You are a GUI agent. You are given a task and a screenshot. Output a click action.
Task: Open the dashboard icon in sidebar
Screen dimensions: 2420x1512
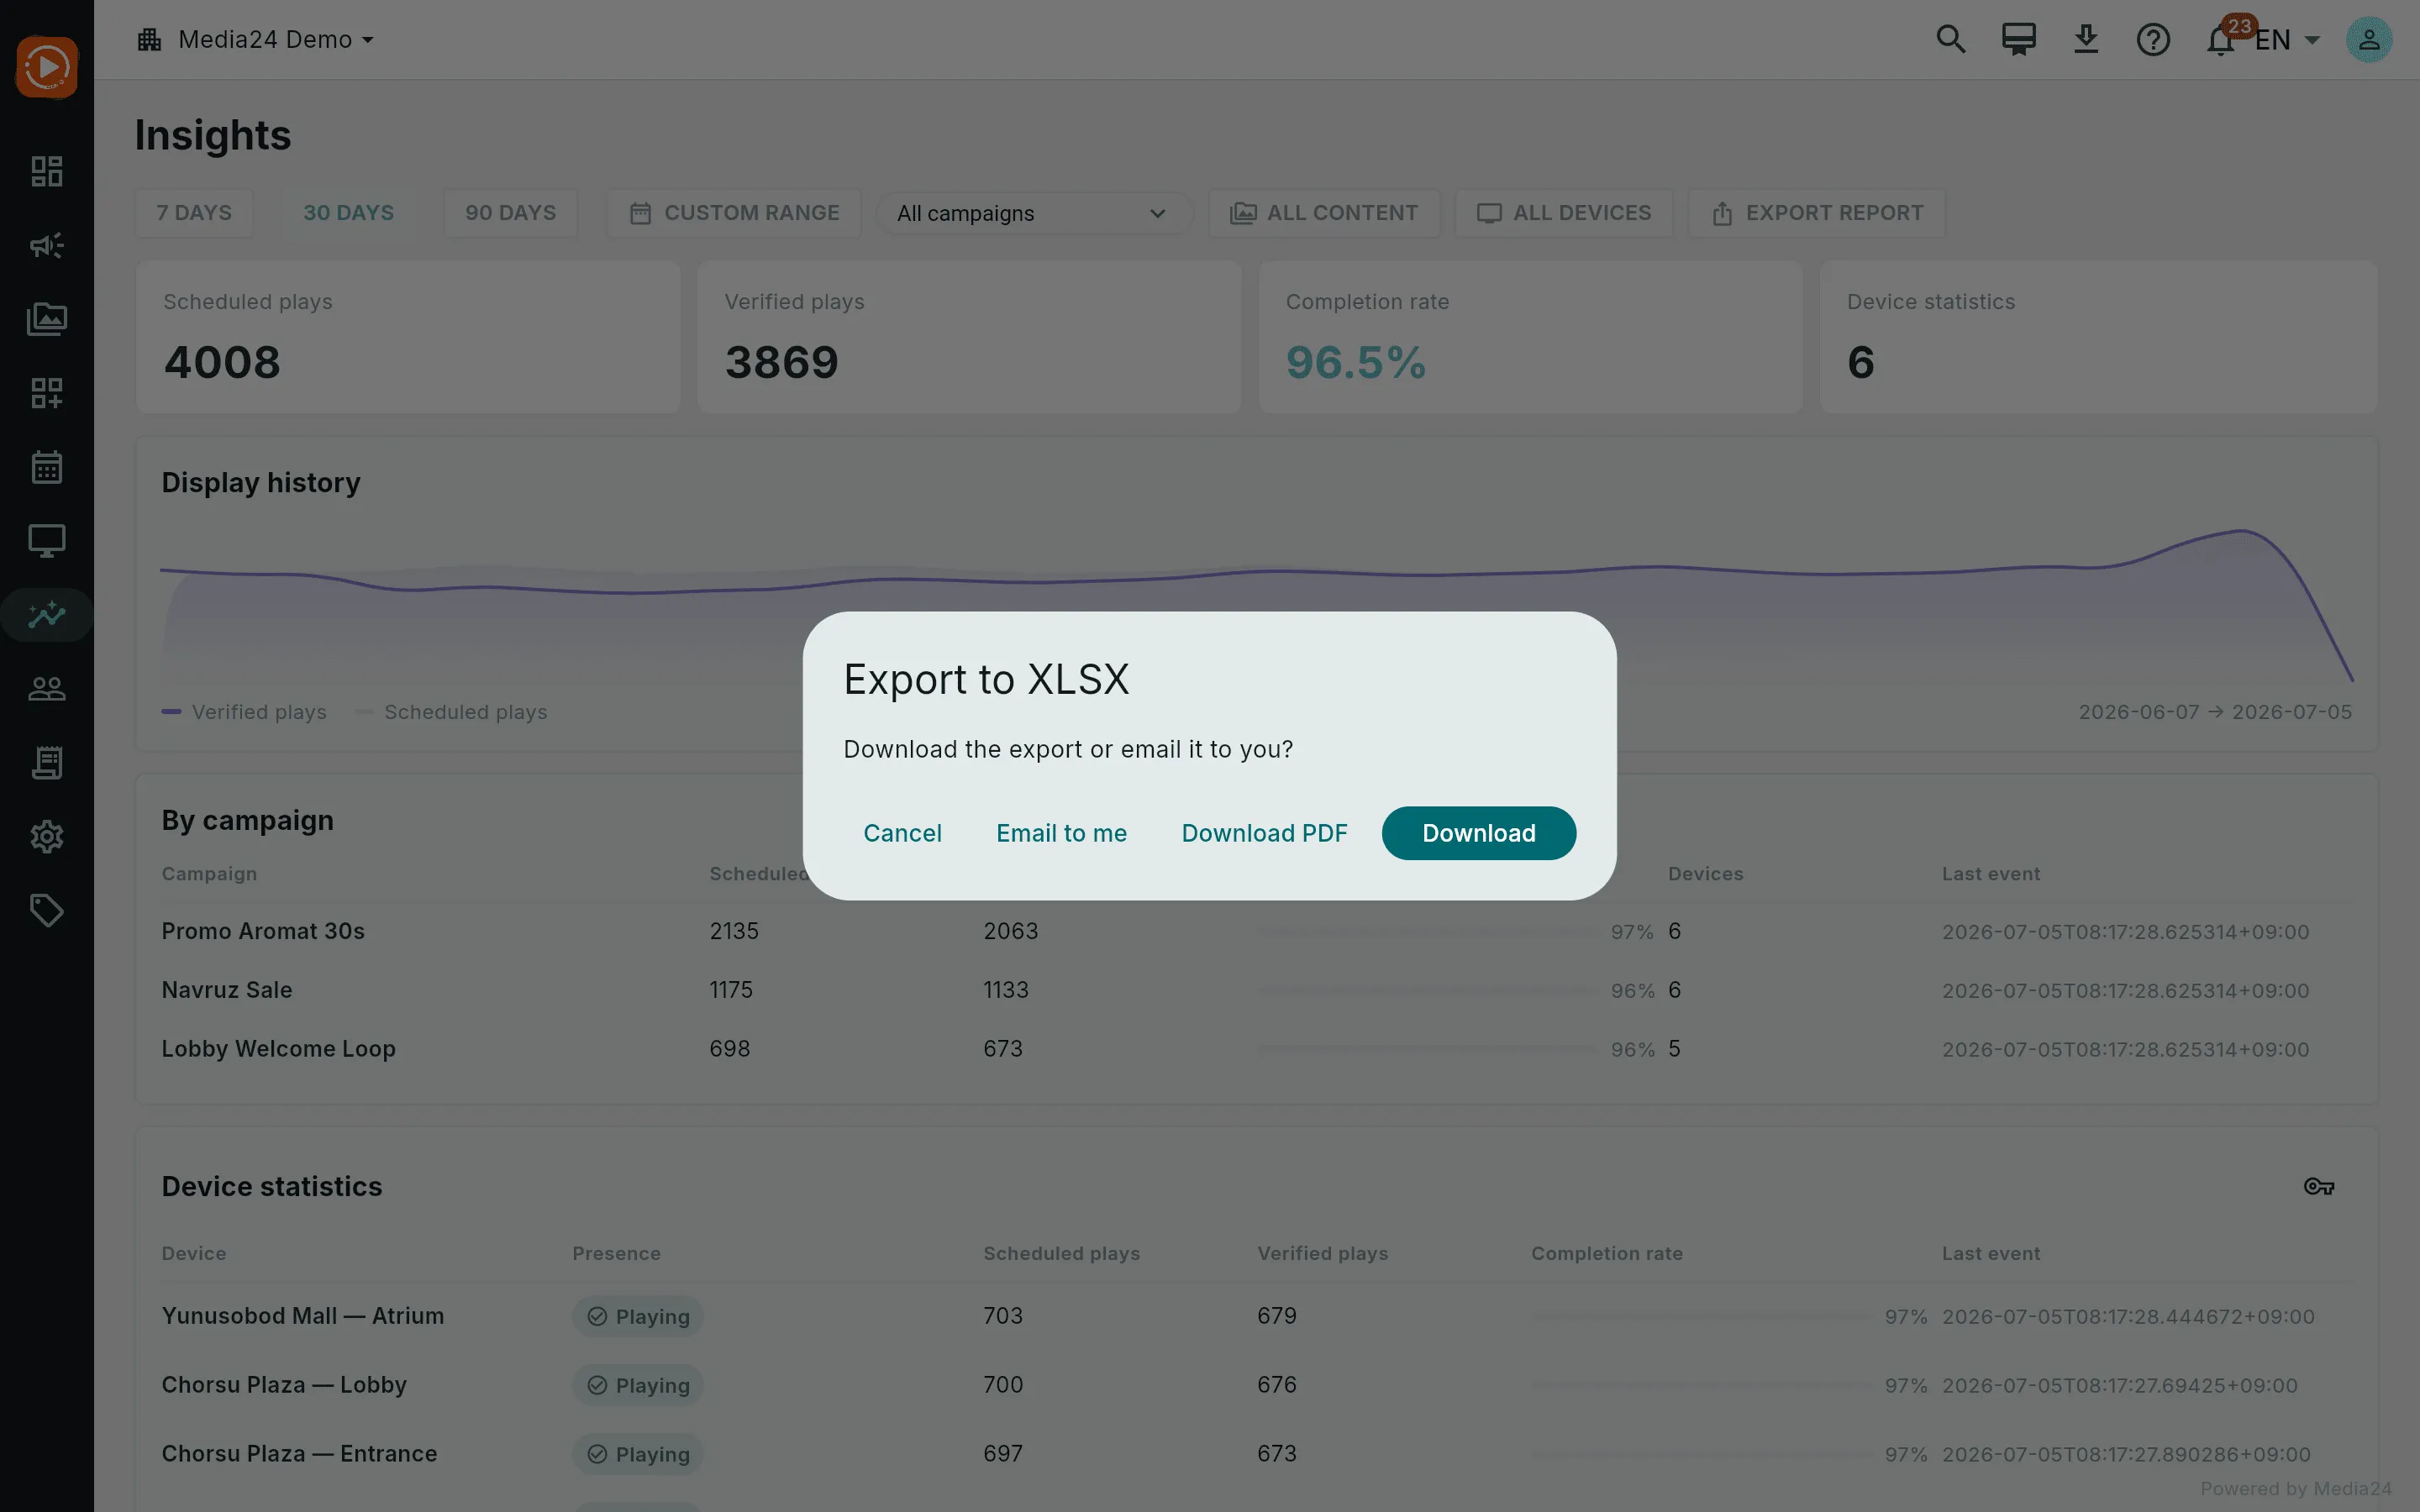click(47, 171)
